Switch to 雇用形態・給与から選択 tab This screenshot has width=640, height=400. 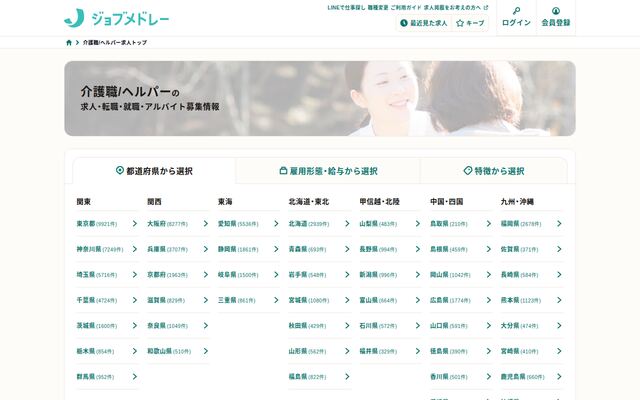pos(328,171)
